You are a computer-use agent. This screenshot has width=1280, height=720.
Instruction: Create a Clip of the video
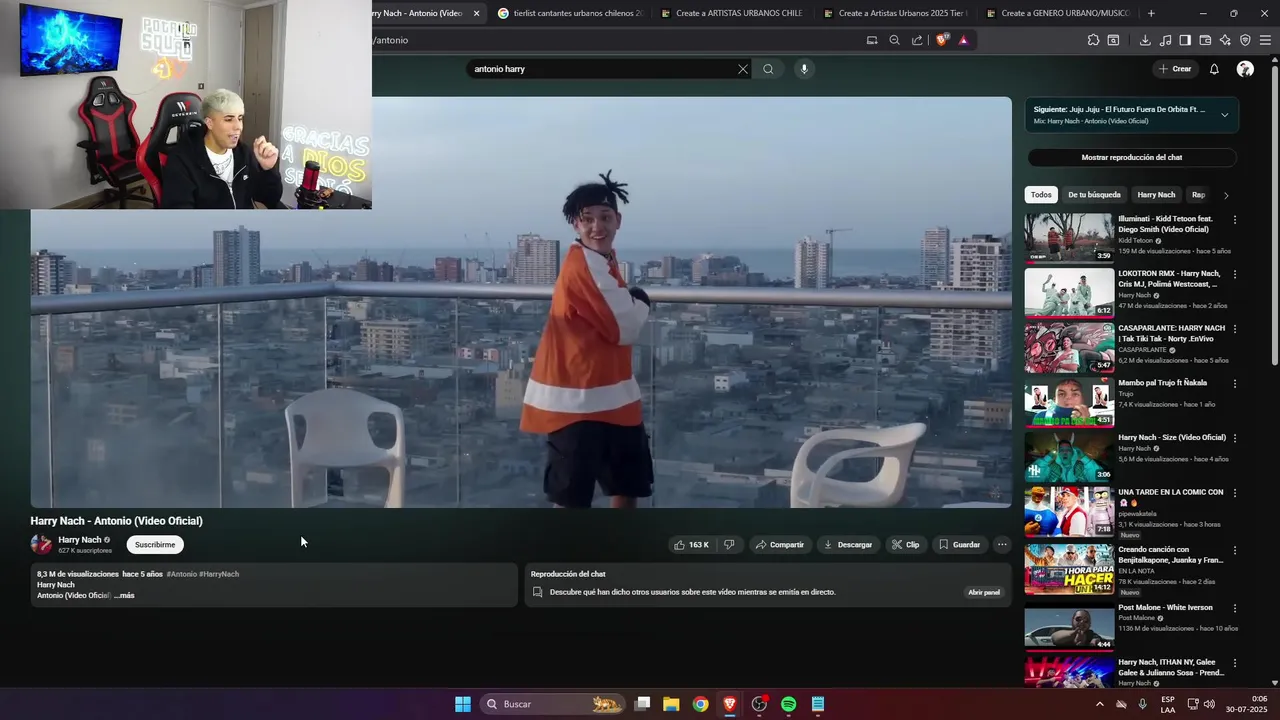906,545
